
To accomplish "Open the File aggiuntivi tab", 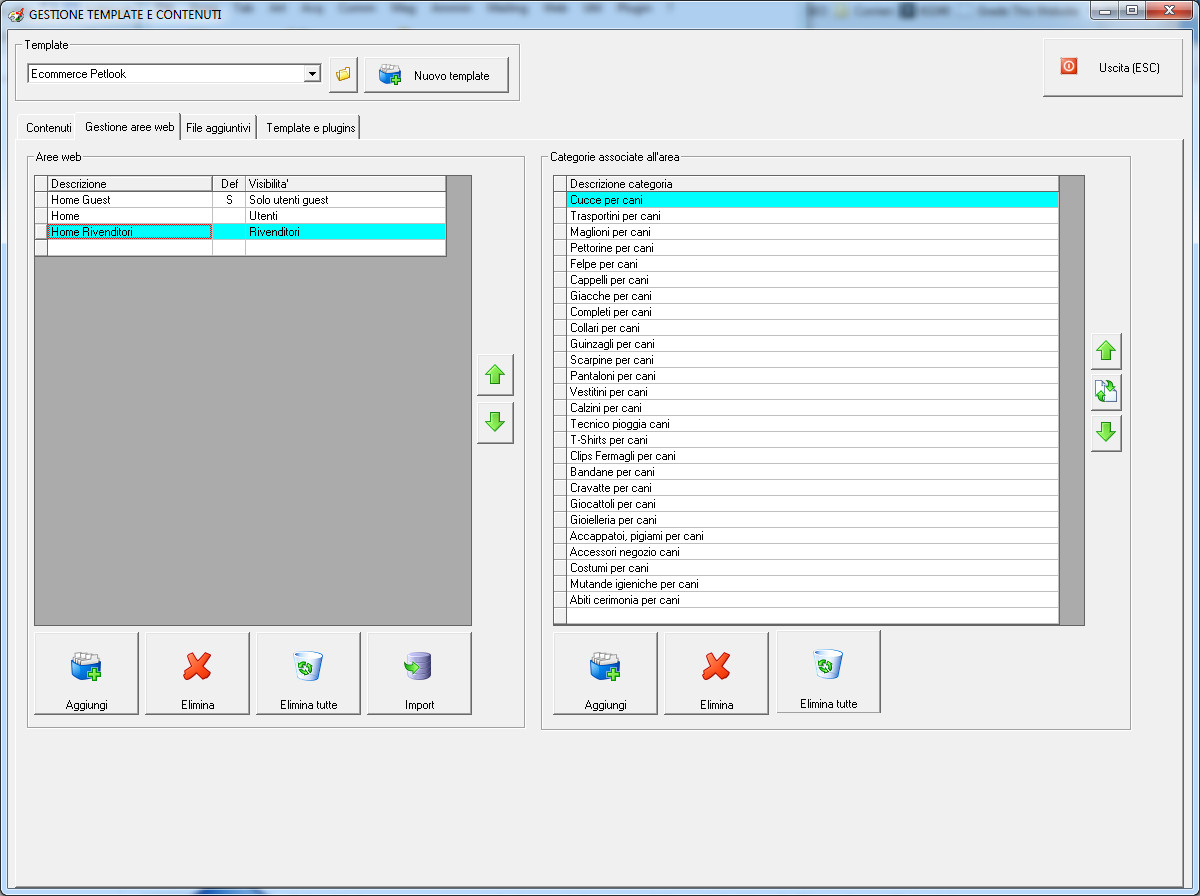I will (x=218, y=128).
